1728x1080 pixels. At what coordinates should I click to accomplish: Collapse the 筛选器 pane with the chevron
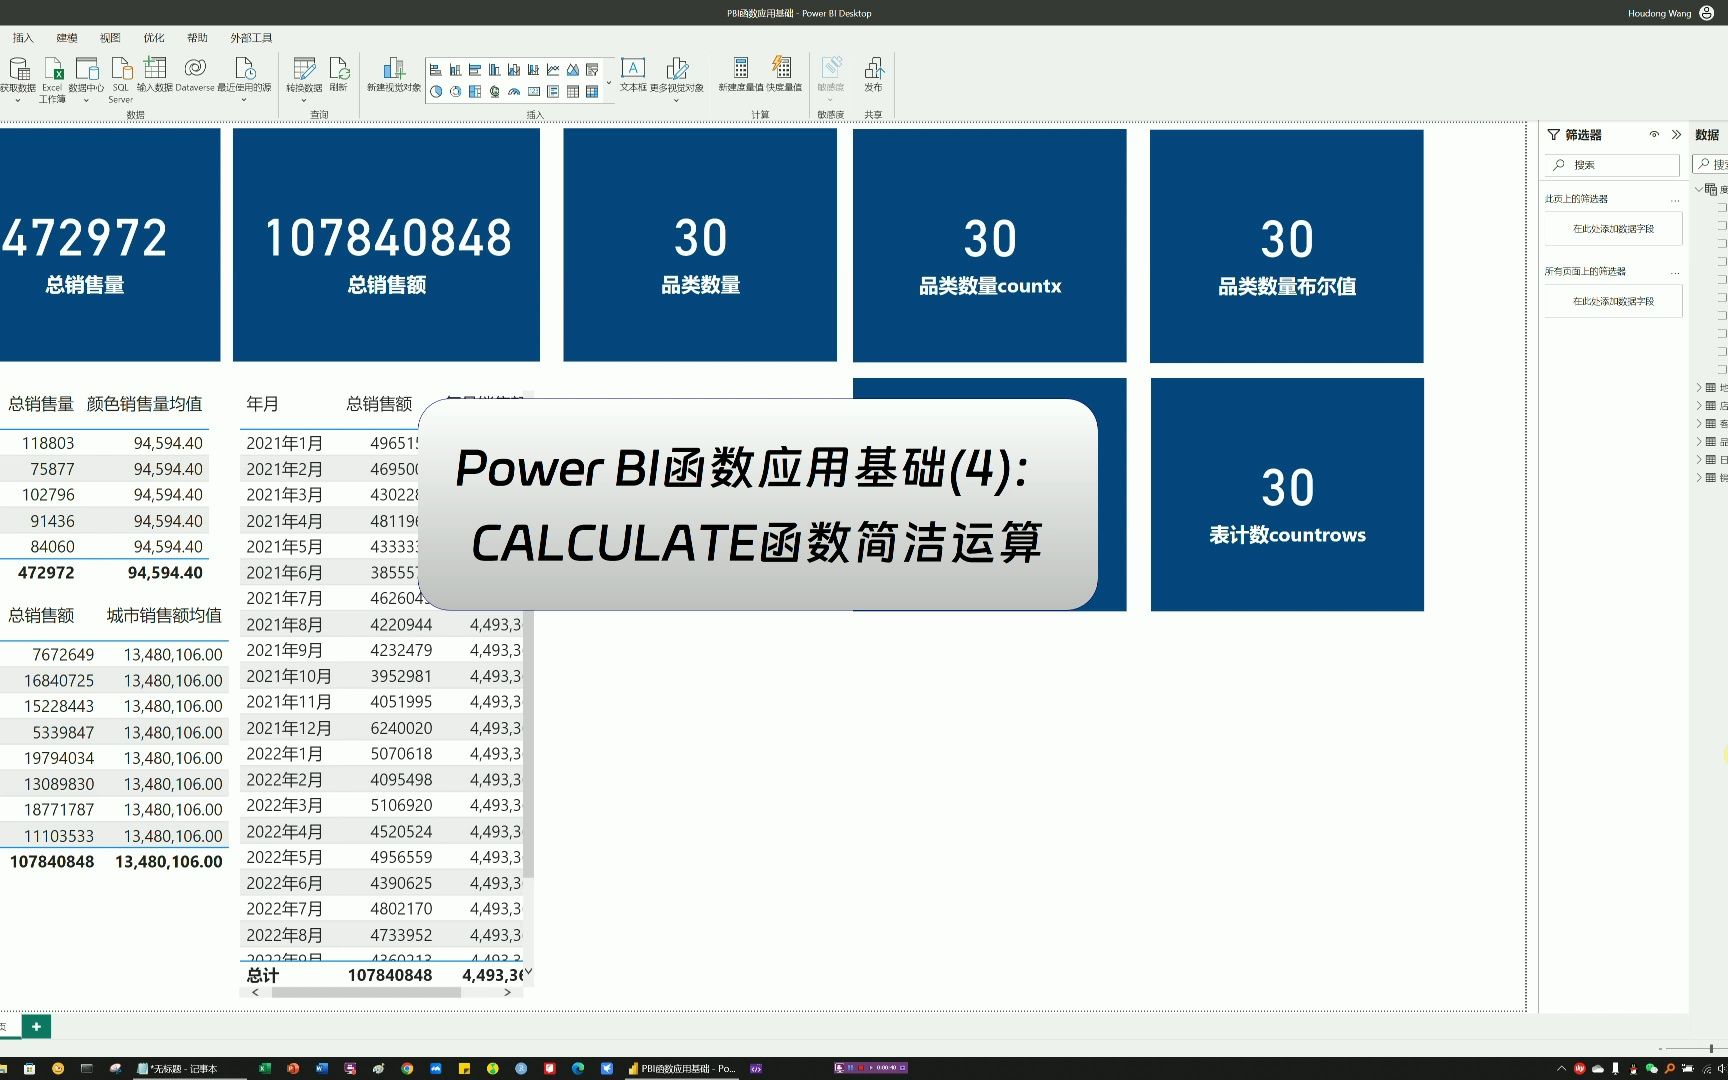tap(1676, 135)
